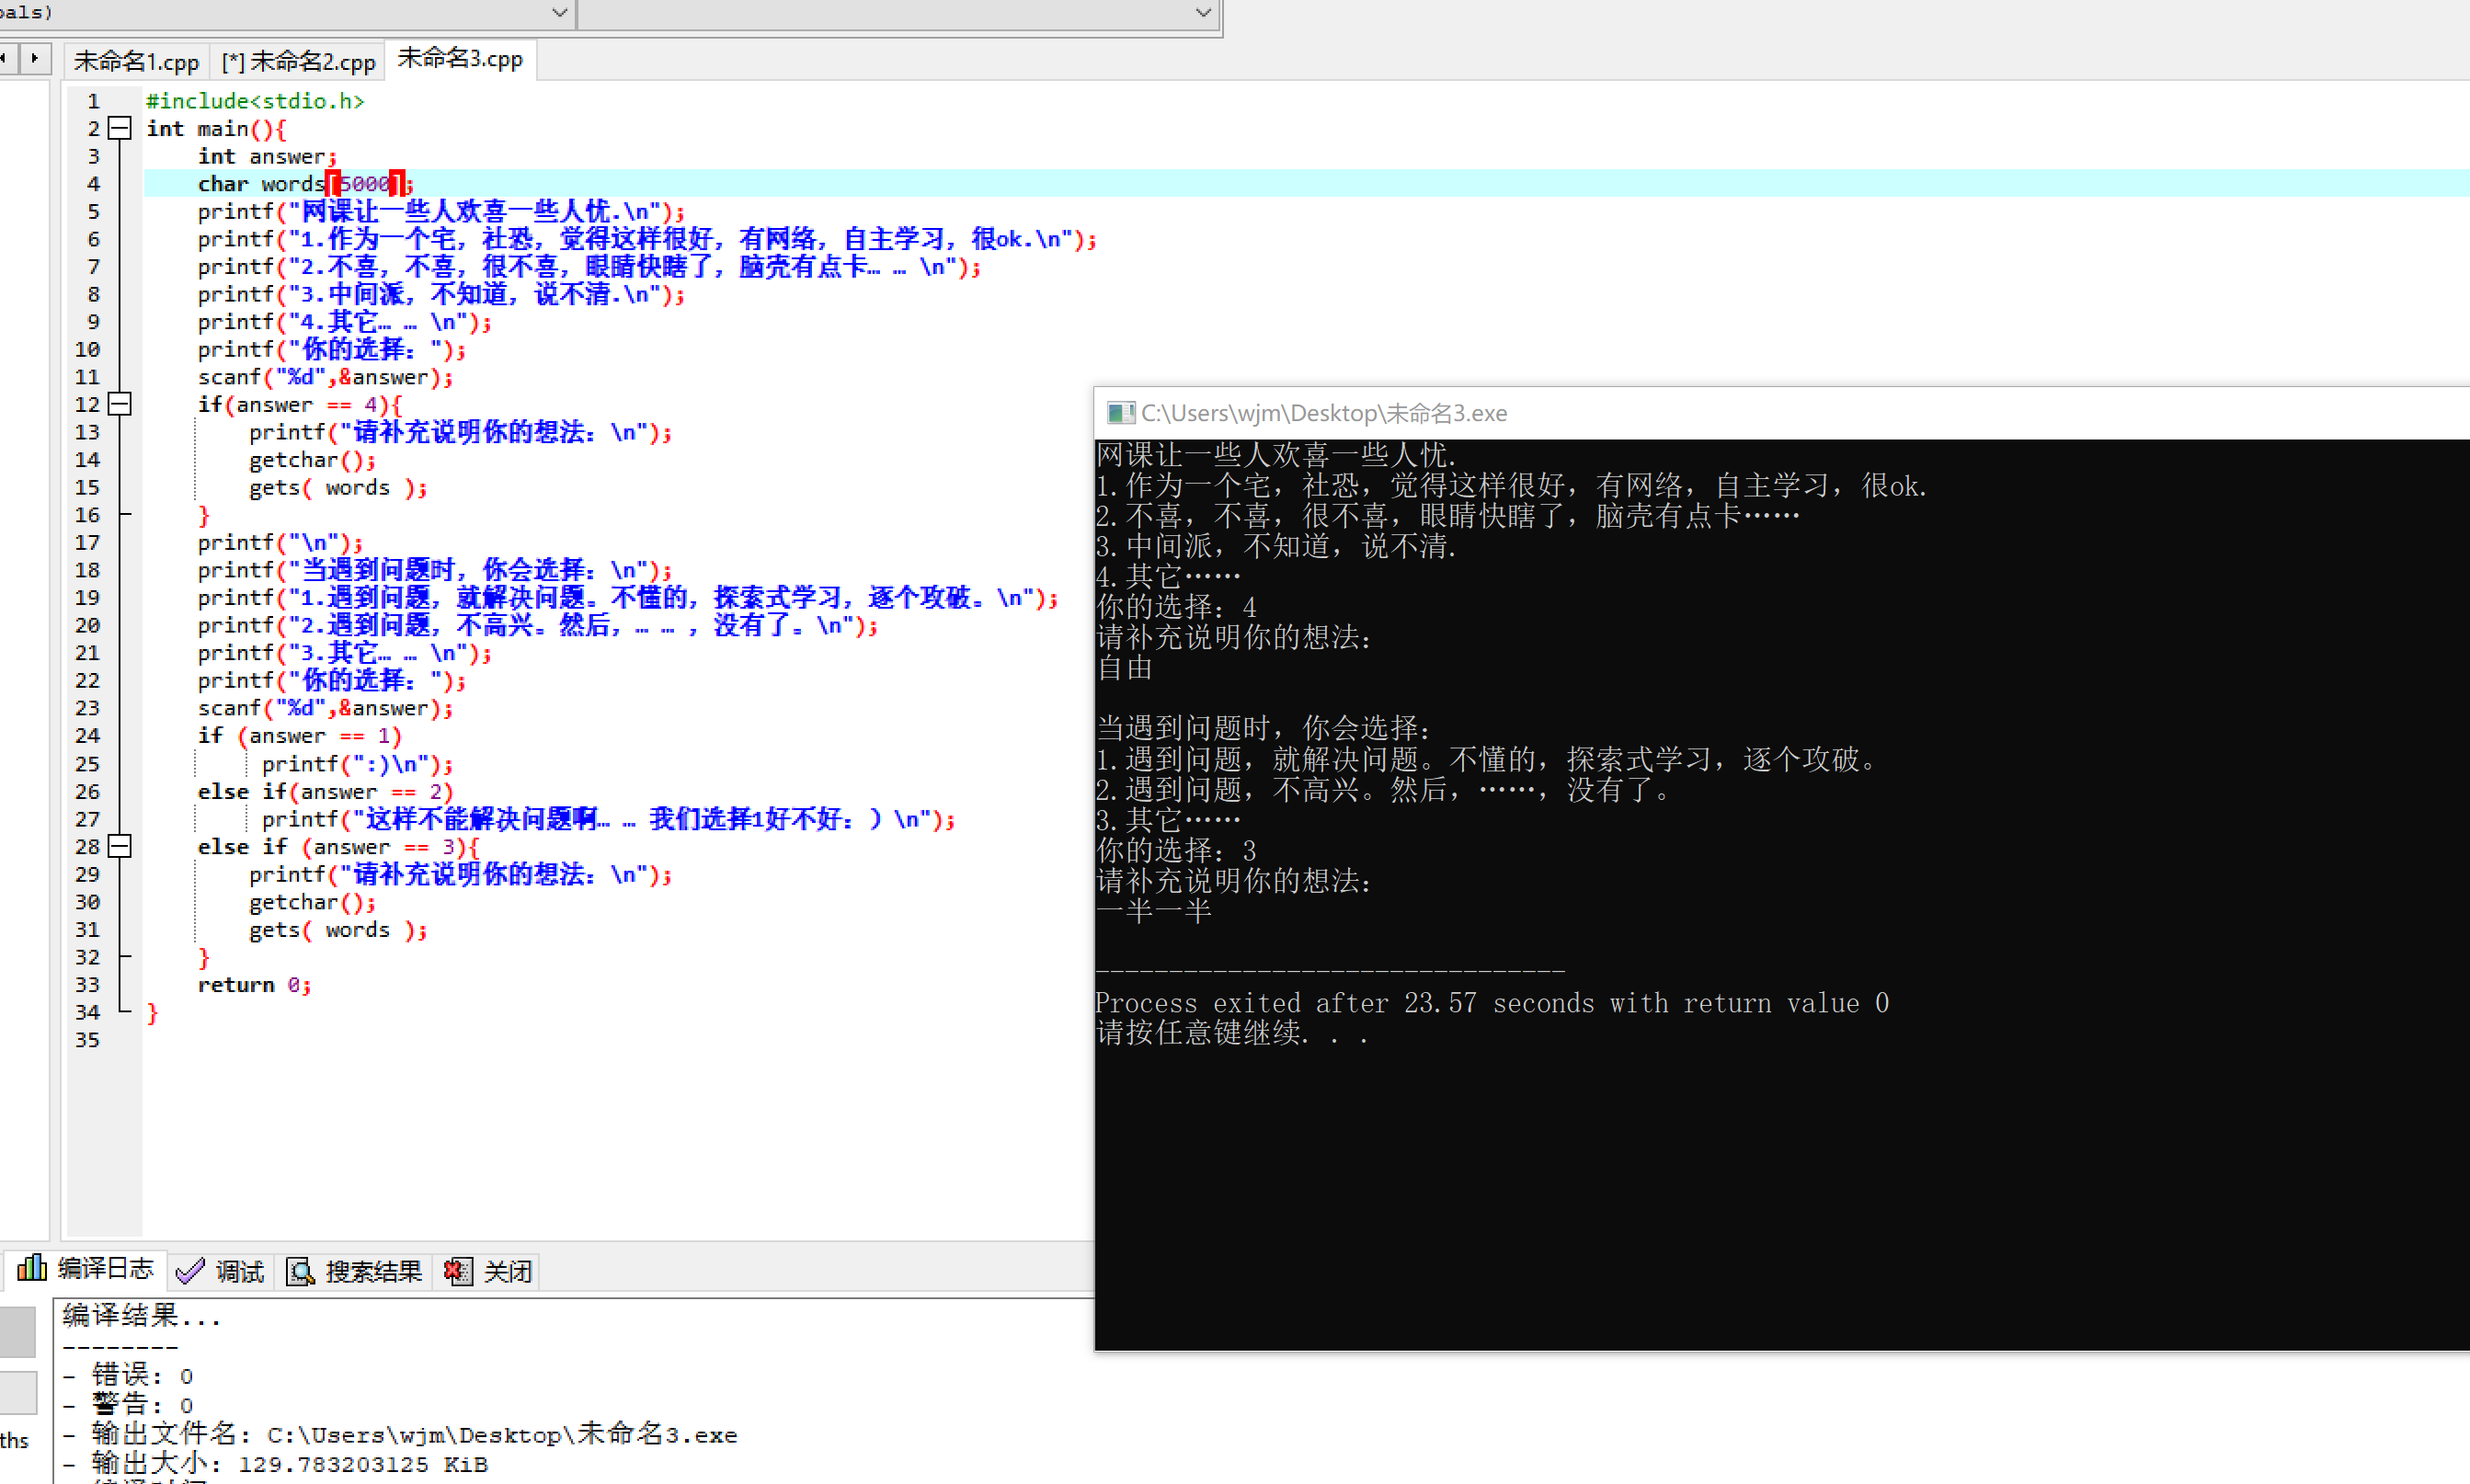
Task: Click the red X icon of the 关闭 tab
Action: 458,1271
